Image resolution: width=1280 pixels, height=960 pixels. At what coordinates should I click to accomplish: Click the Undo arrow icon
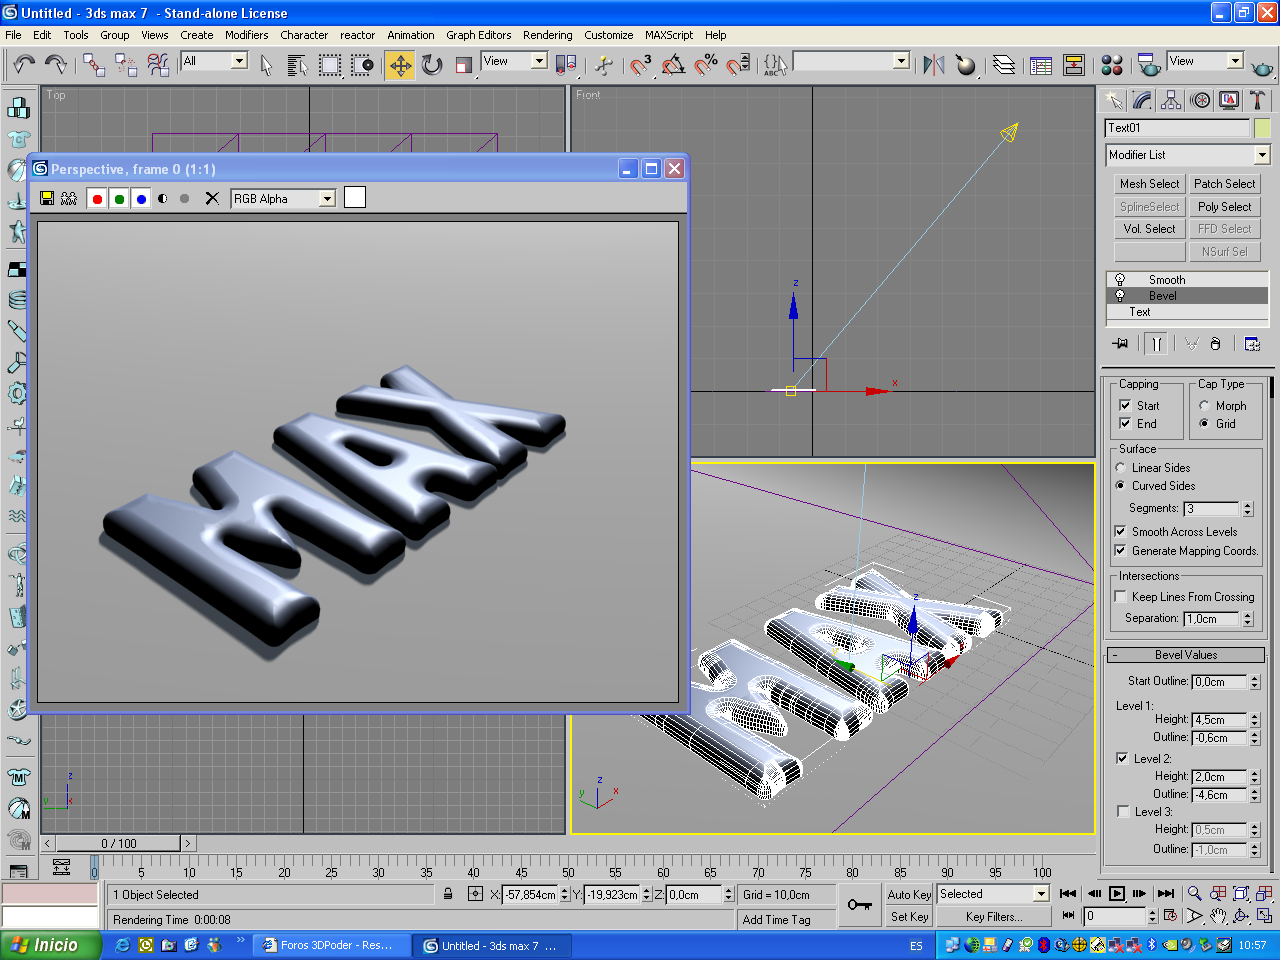(x=24, y=66)
